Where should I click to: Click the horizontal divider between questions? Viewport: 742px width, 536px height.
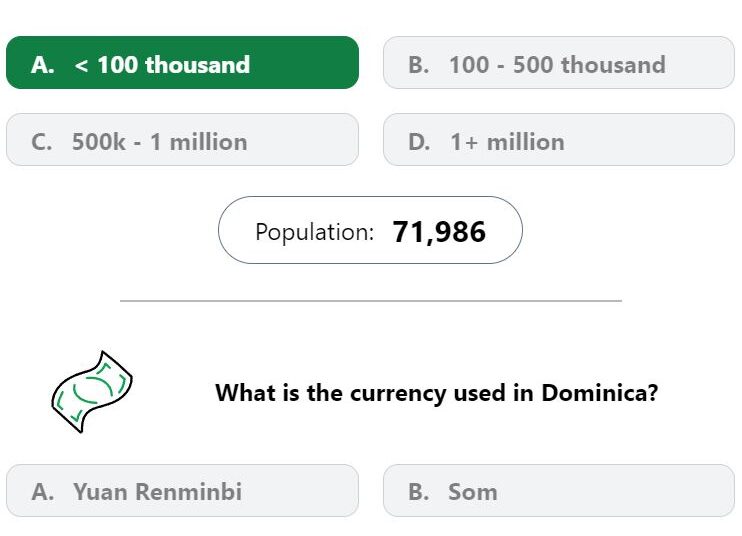371,300
